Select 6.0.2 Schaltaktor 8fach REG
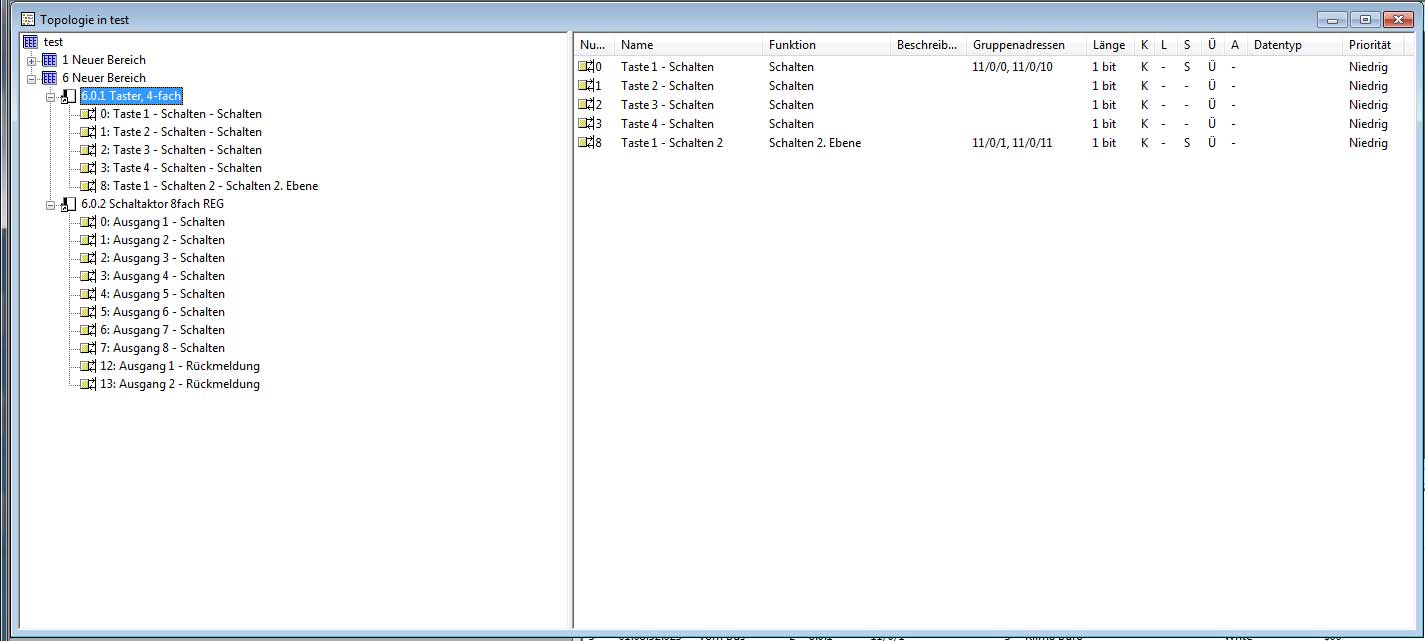The width and height of the screenshot is (1425, 641). [x=153, y=204]
